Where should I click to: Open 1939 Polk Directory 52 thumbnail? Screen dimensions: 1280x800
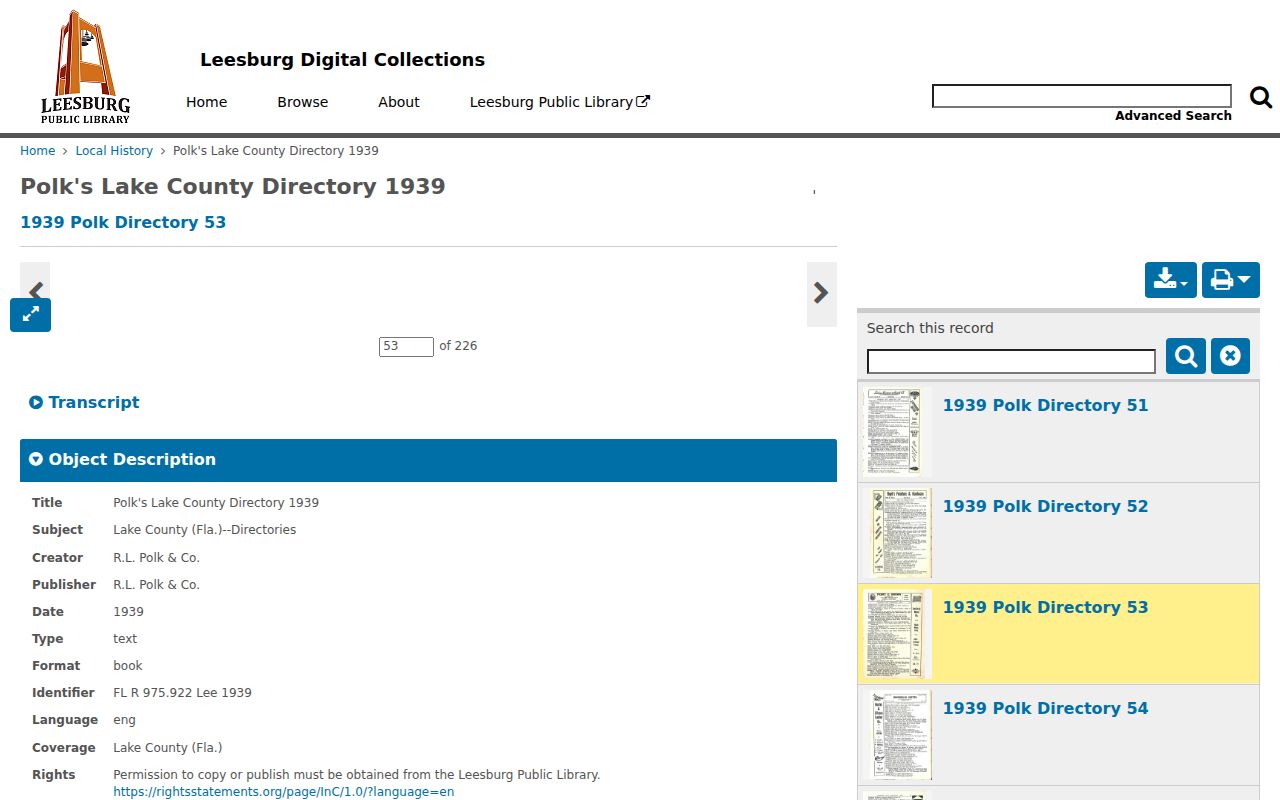point(897,533)
